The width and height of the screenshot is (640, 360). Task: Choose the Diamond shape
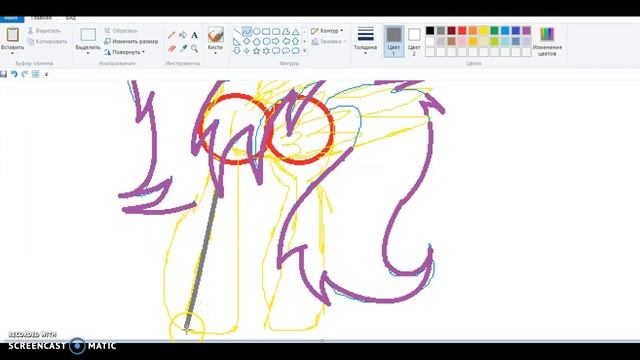[247, 41]
